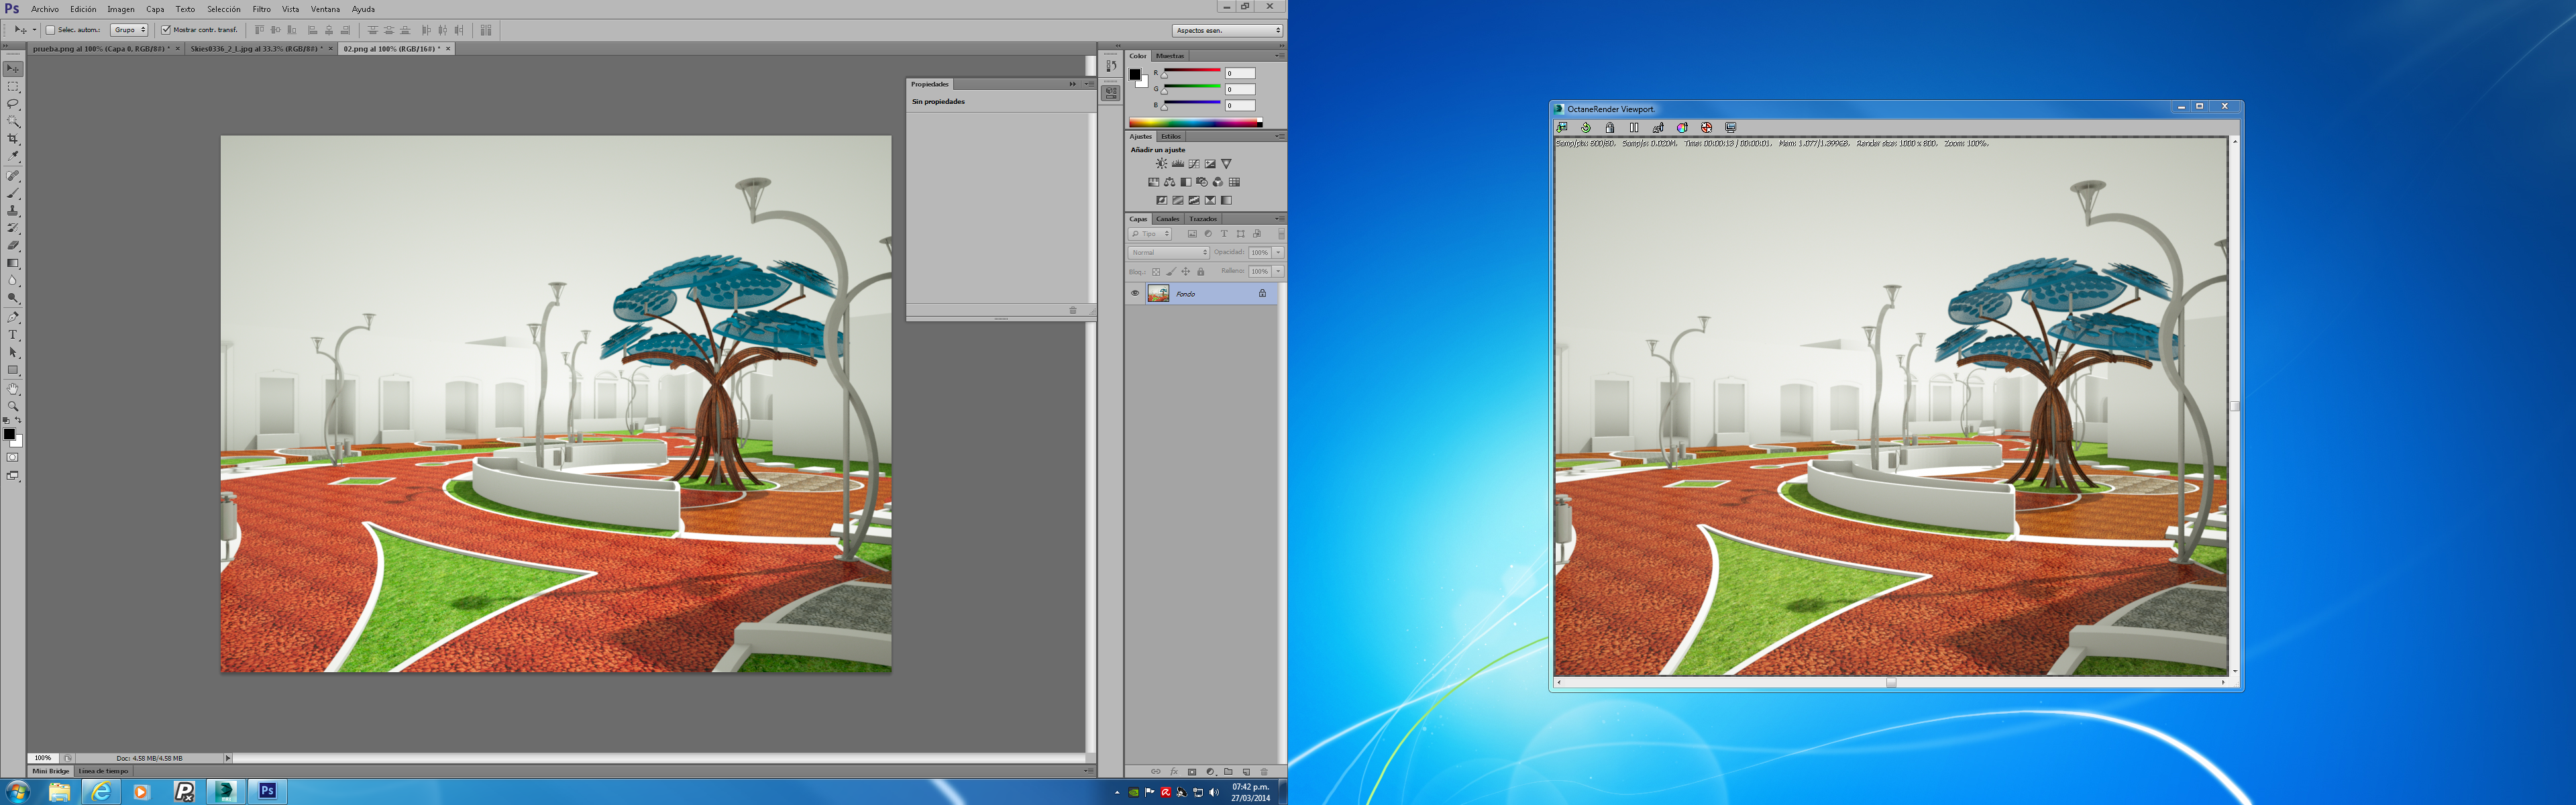Image resolution: width=2576 pixels, height=805 pixels.
Task: Select the Crop tool
Action: (13, 139)
